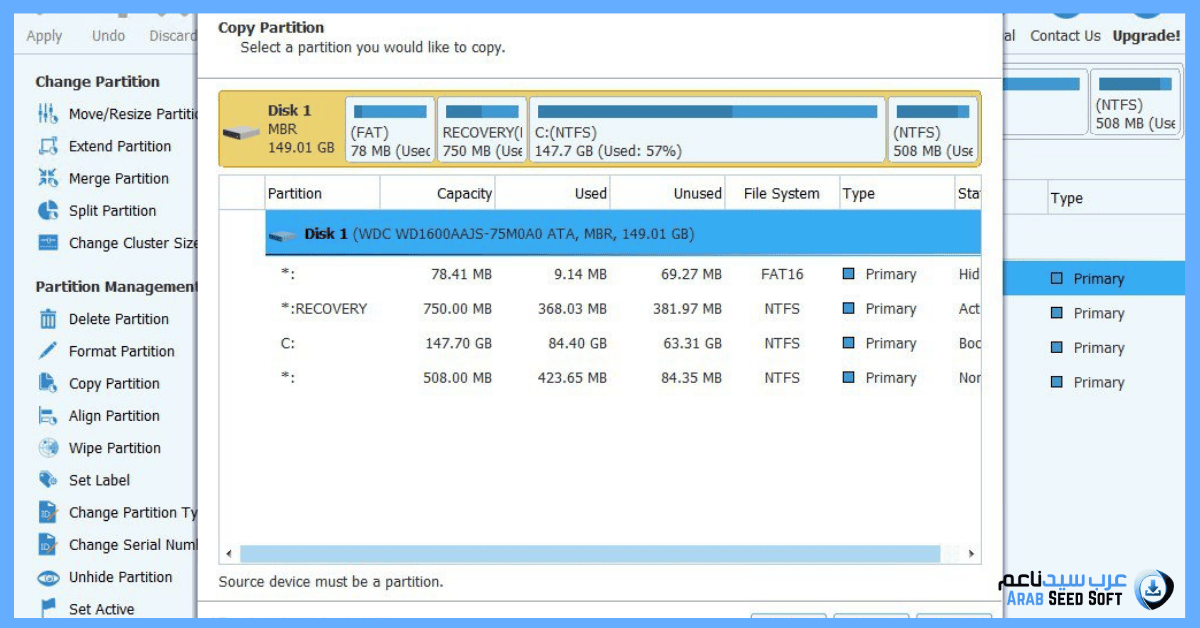Viewport: 1200px width, 628px height.
Task: Select the C:(NTFS) partition block in disk map
Action: 707,130
